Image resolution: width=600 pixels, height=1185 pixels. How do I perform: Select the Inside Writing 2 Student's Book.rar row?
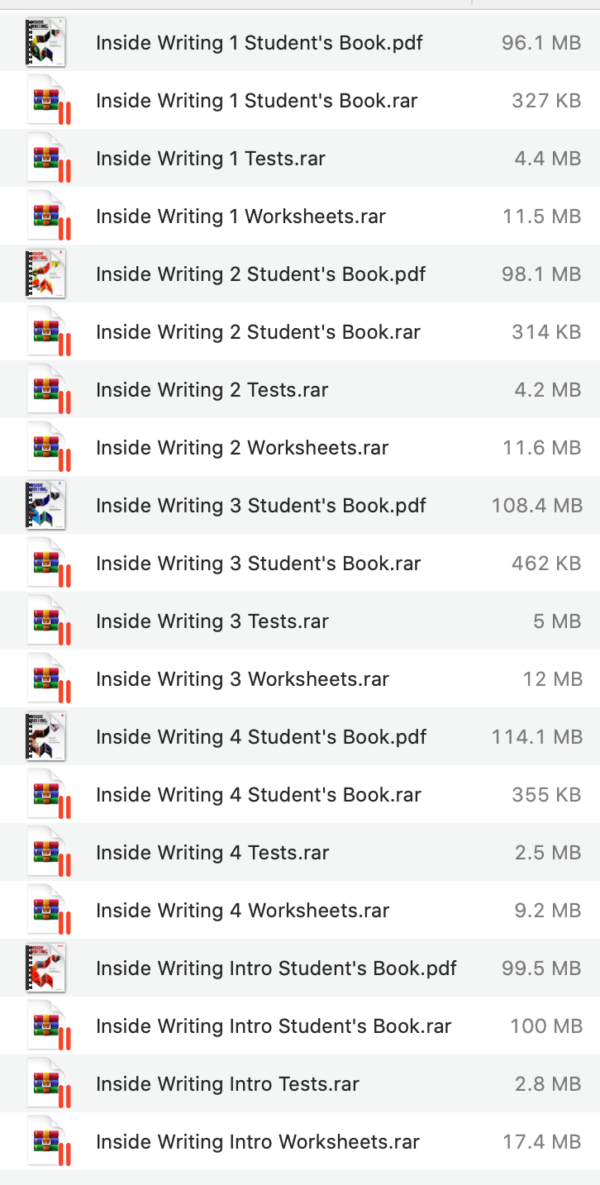click(300, 332)
